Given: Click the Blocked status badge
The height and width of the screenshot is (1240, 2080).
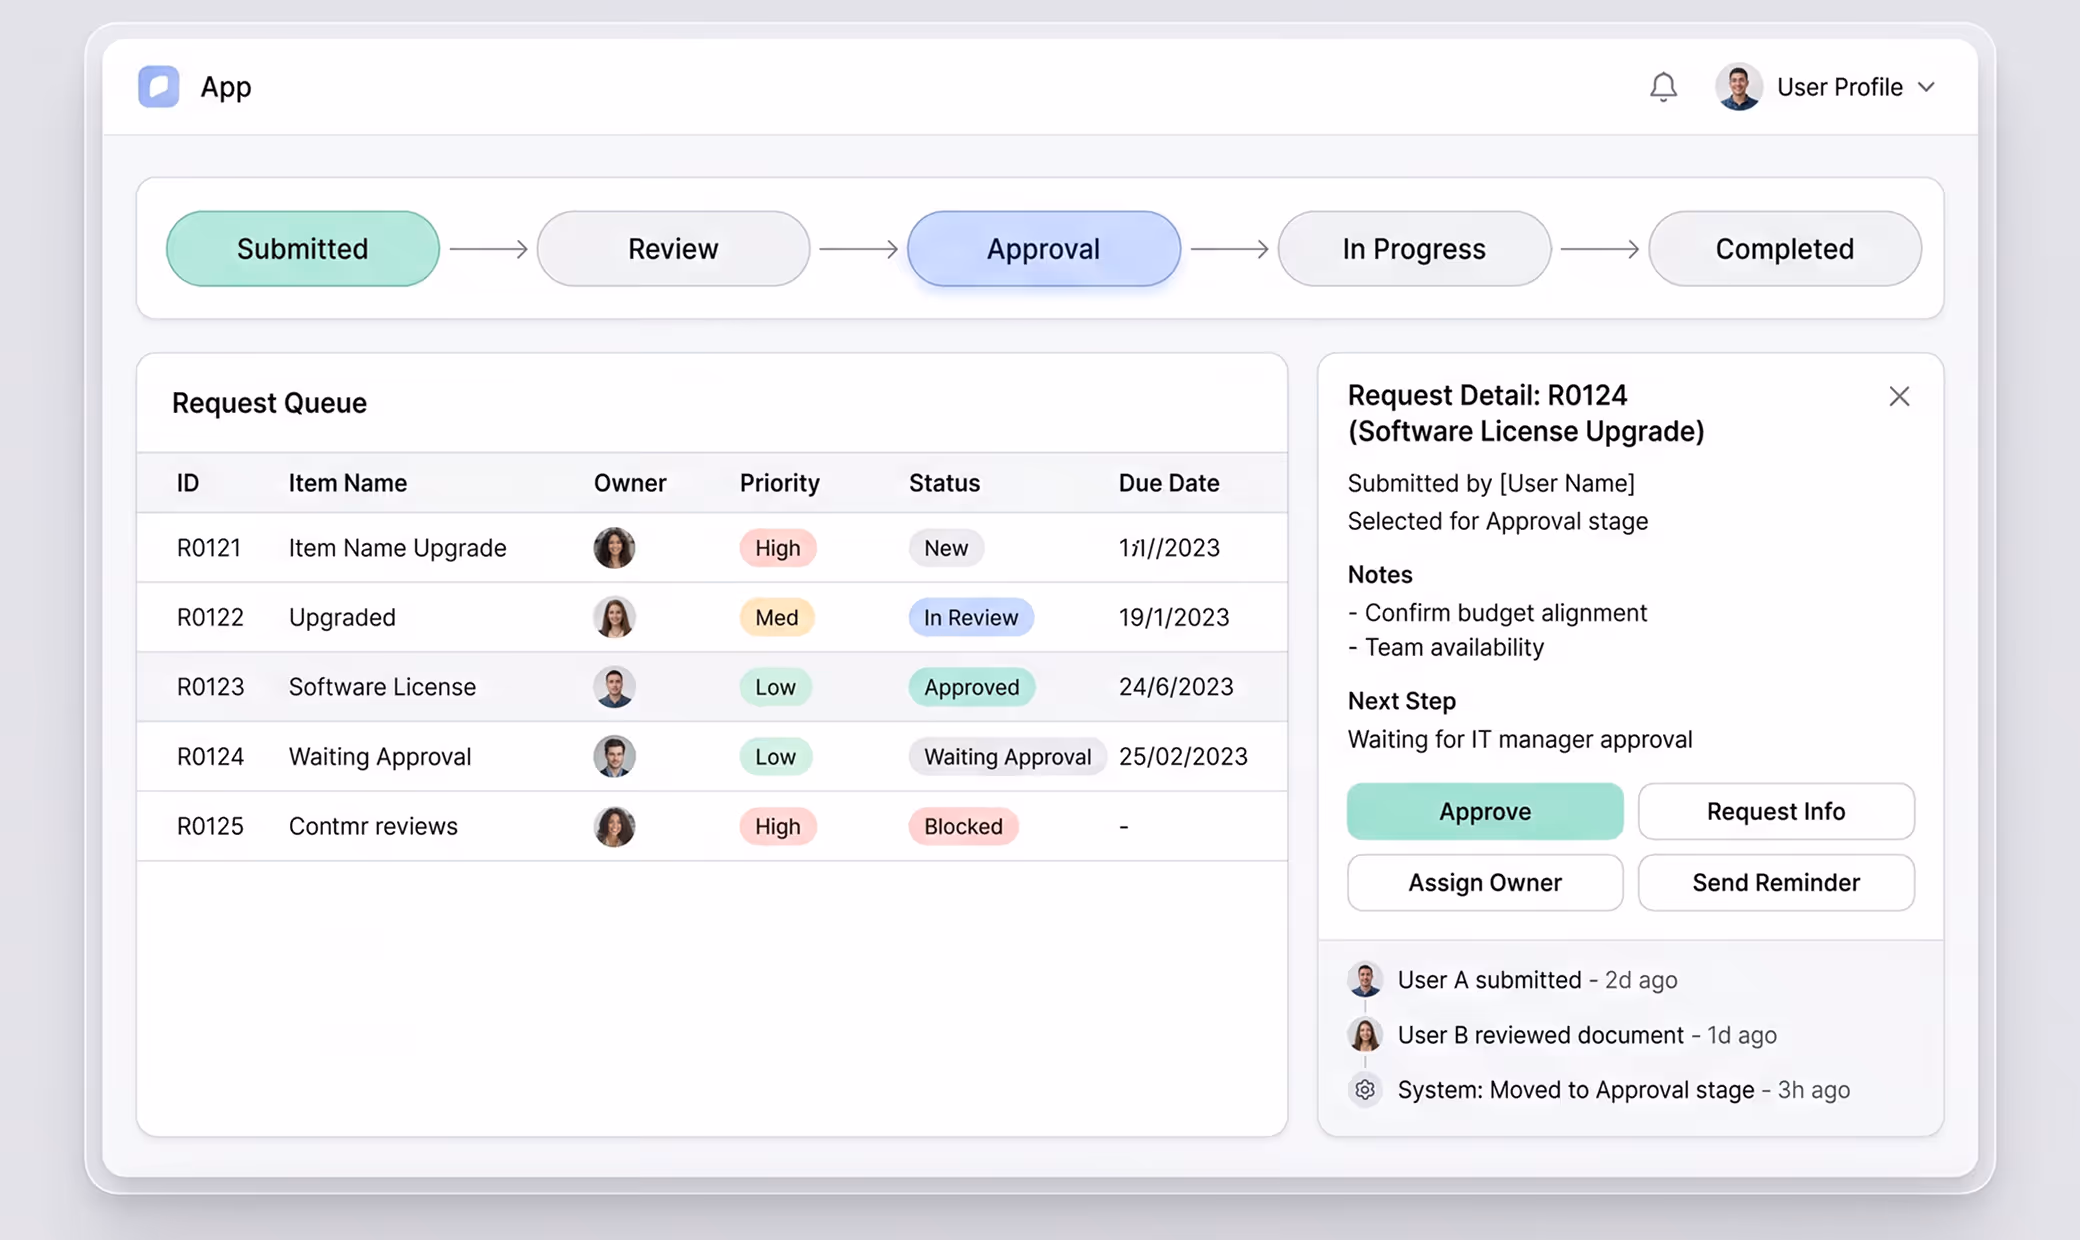Looking at the screenshot, I should click(963, 826).
